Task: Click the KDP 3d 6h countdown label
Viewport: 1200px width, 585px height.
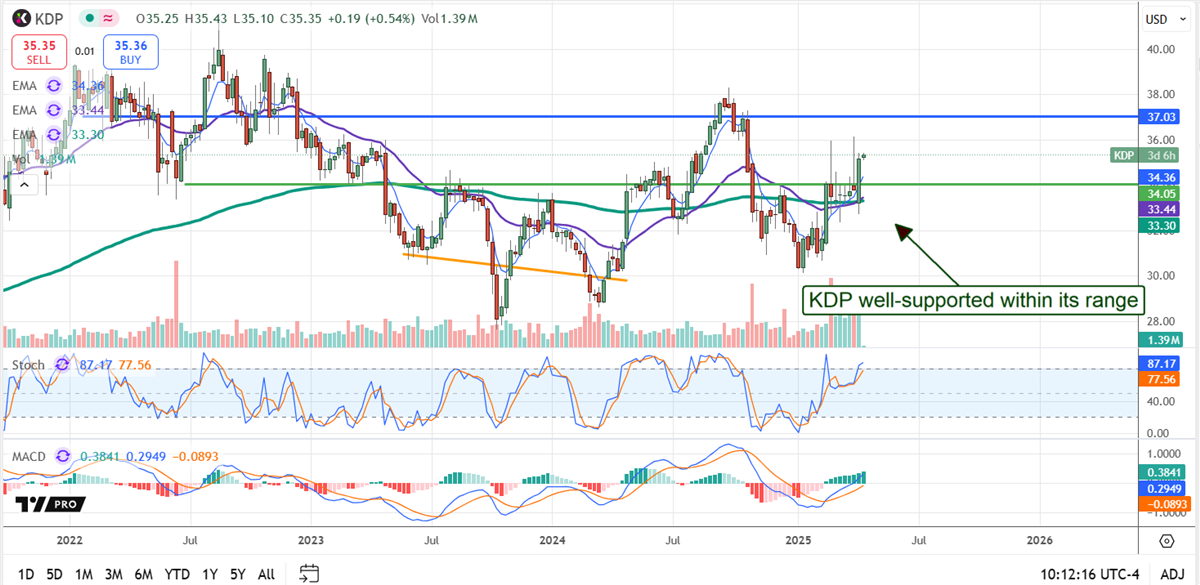Action: click(x=1147, y=155)
